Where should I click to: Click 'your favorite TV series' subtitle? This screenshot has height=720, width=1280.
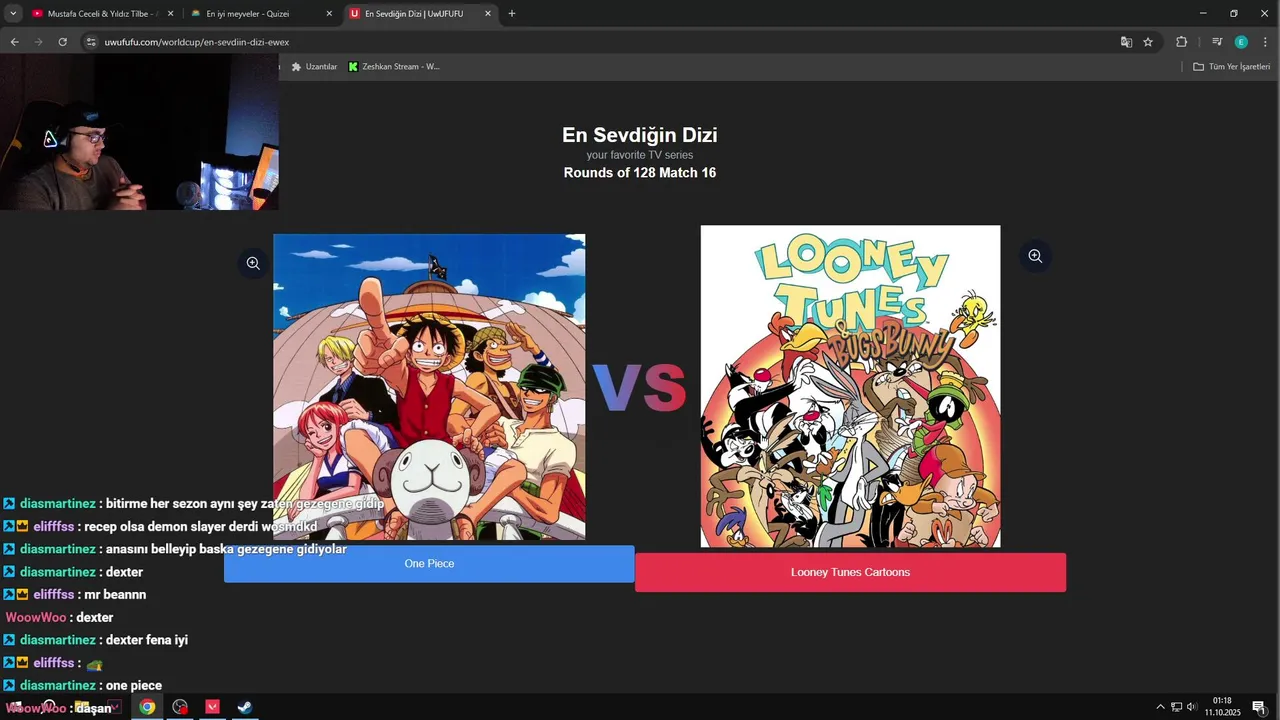pyautogui.click(x=640, y=155)
